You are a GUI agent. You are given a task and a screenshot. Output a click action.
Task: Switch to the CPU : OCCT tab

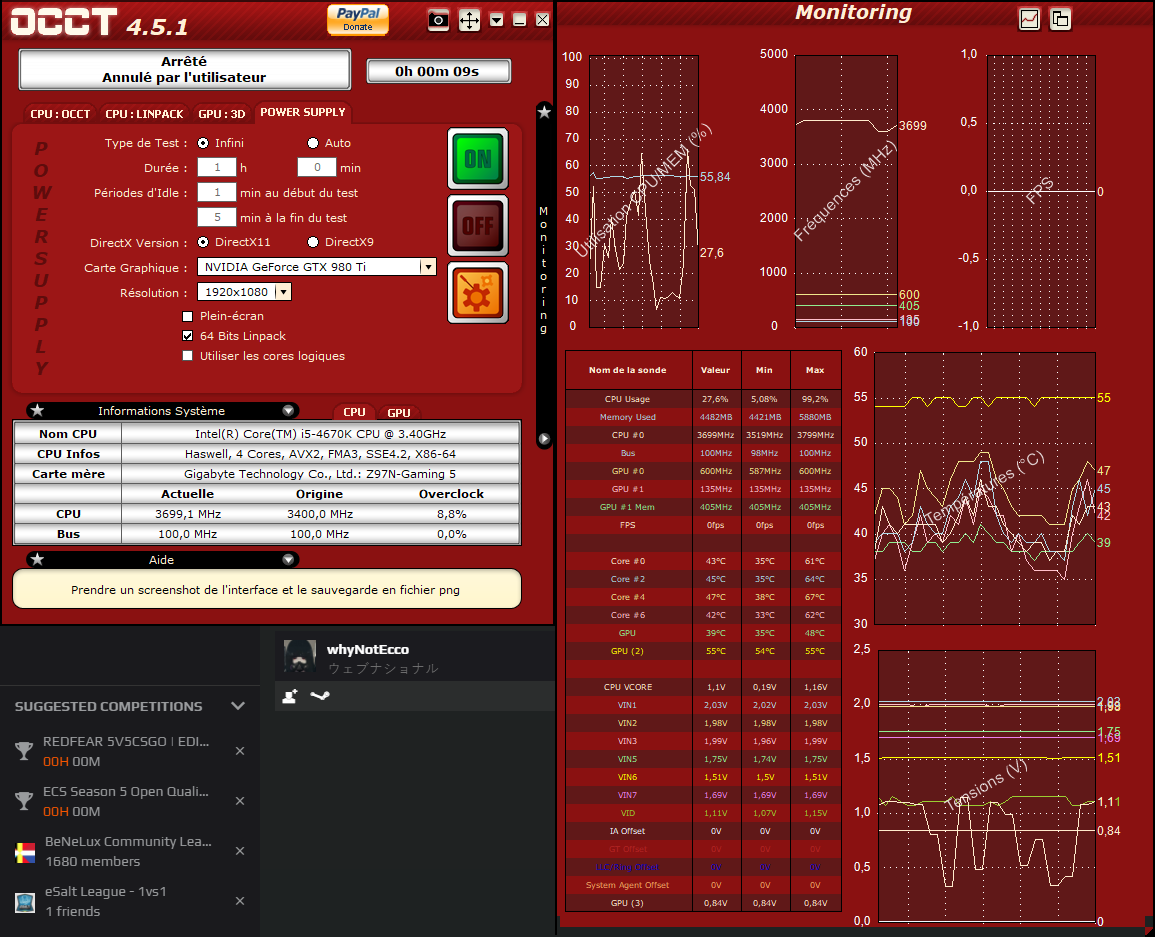click(60, 114)
